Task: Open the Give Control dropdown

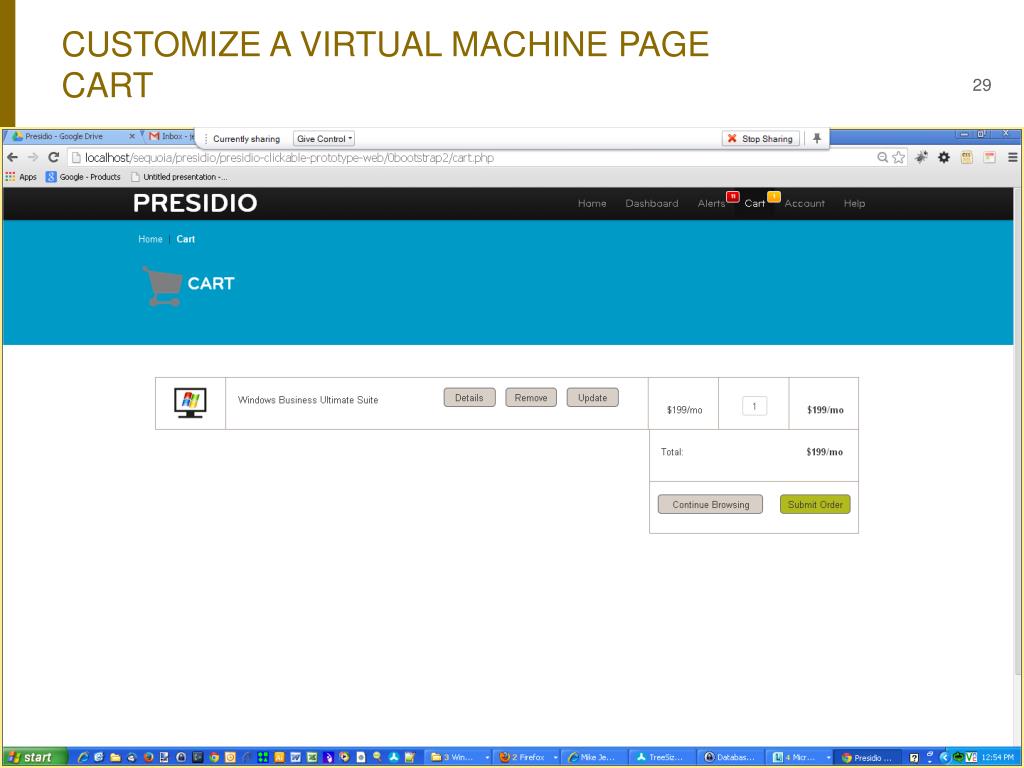Action: pyautogui.click(x=324, y=138)
